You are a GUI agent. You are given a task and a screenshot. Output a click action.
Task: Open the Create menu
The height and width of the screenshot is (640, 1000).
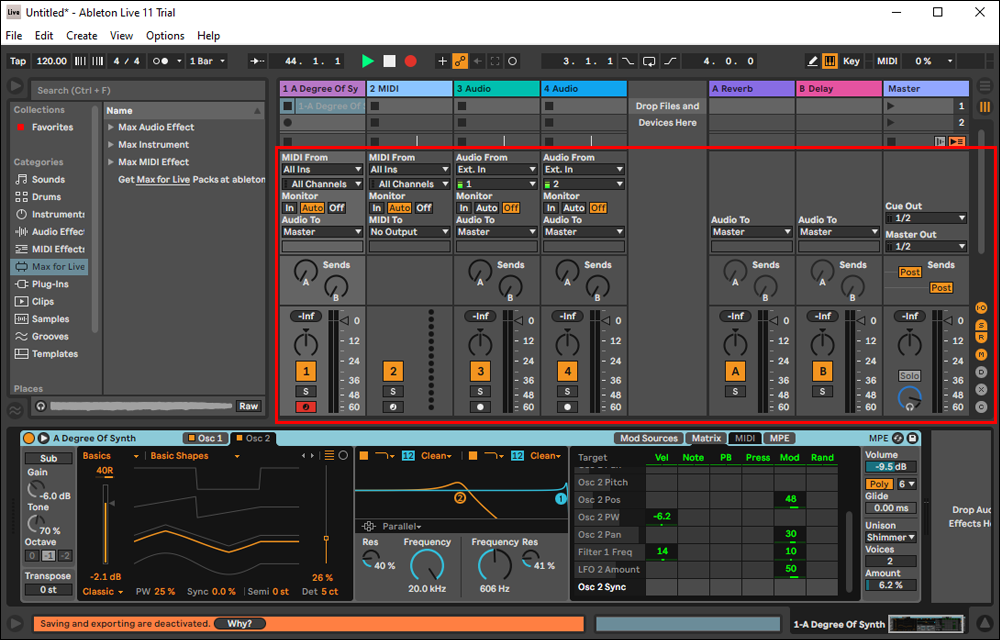click(x=82, y=35)
